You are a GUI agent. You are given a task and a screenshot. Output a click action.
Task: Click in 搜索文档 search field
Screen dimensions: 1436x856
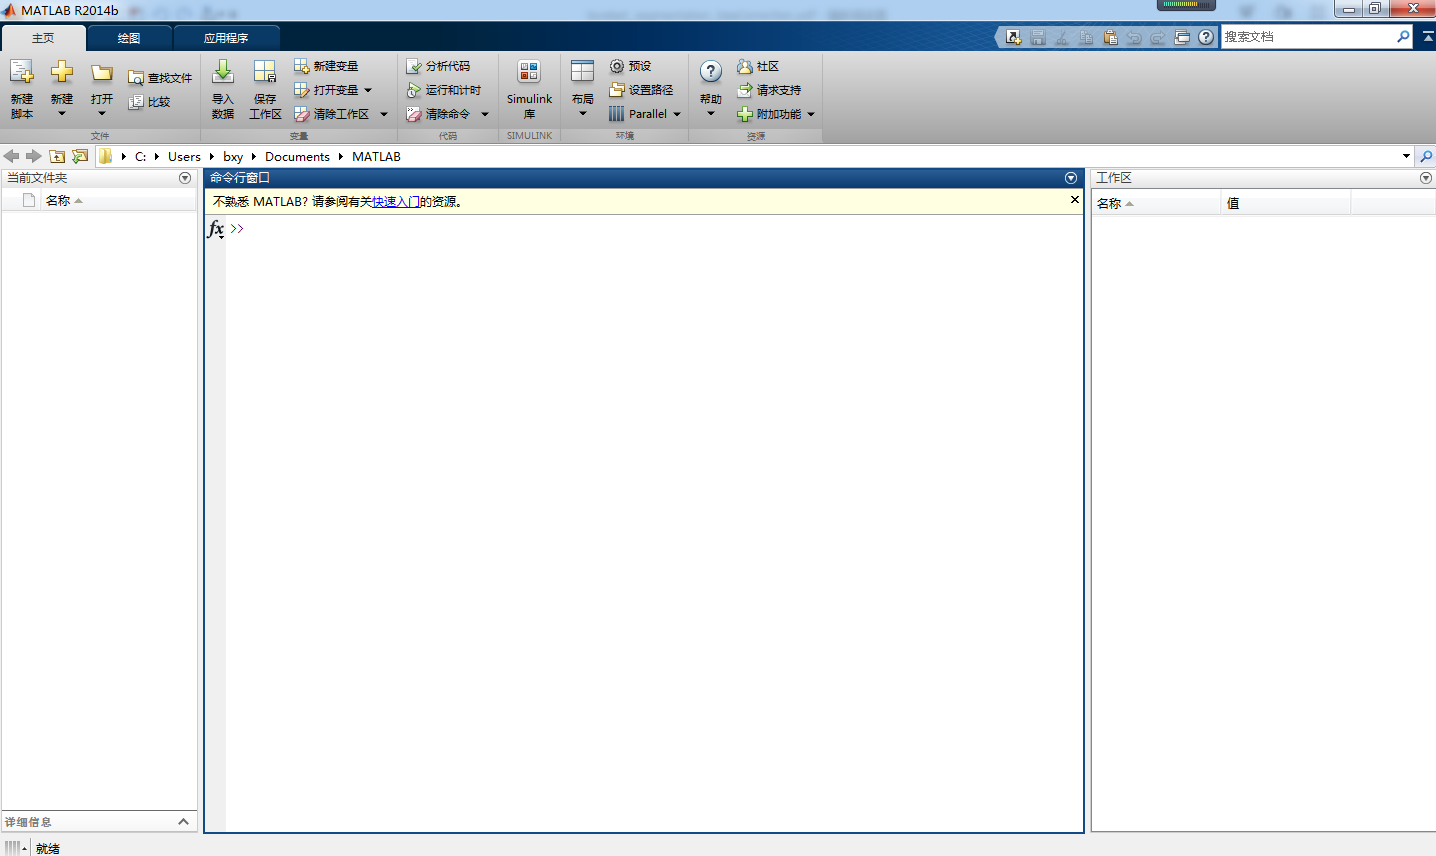tap(1306, 37)
